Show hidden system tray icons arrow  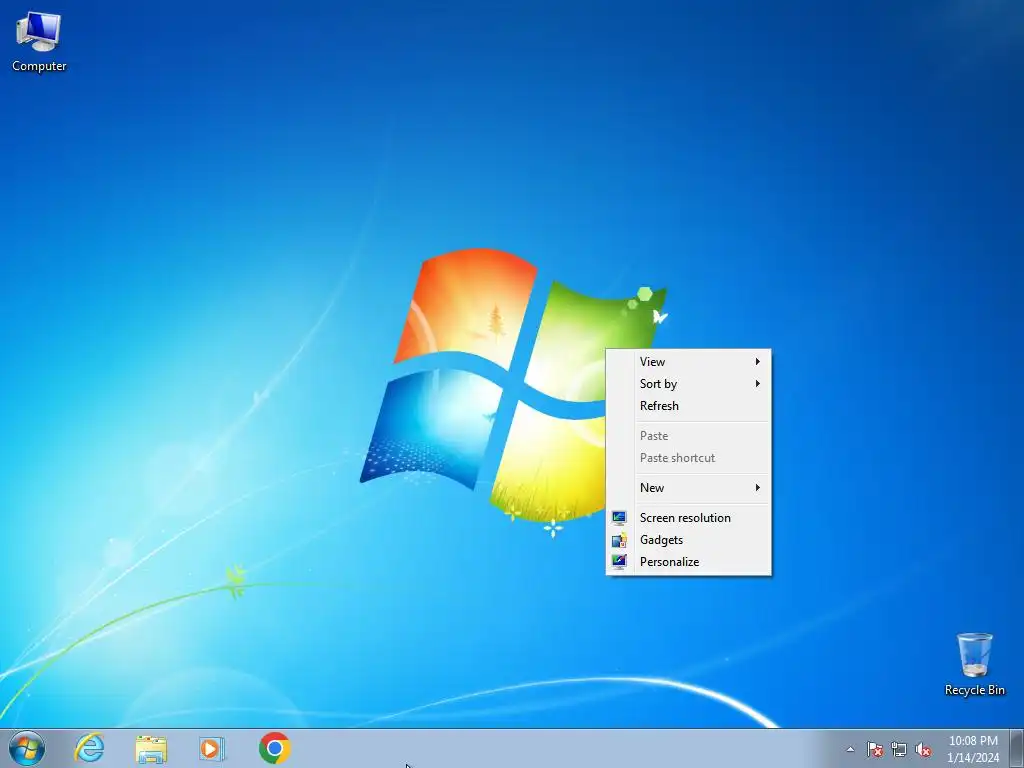point(850,749)
